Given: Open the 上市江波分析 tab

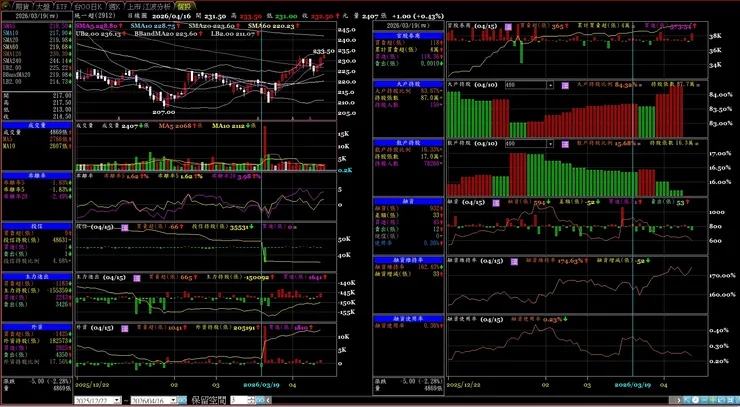Looking at the screenshot, I should click(x=151, y=7).
